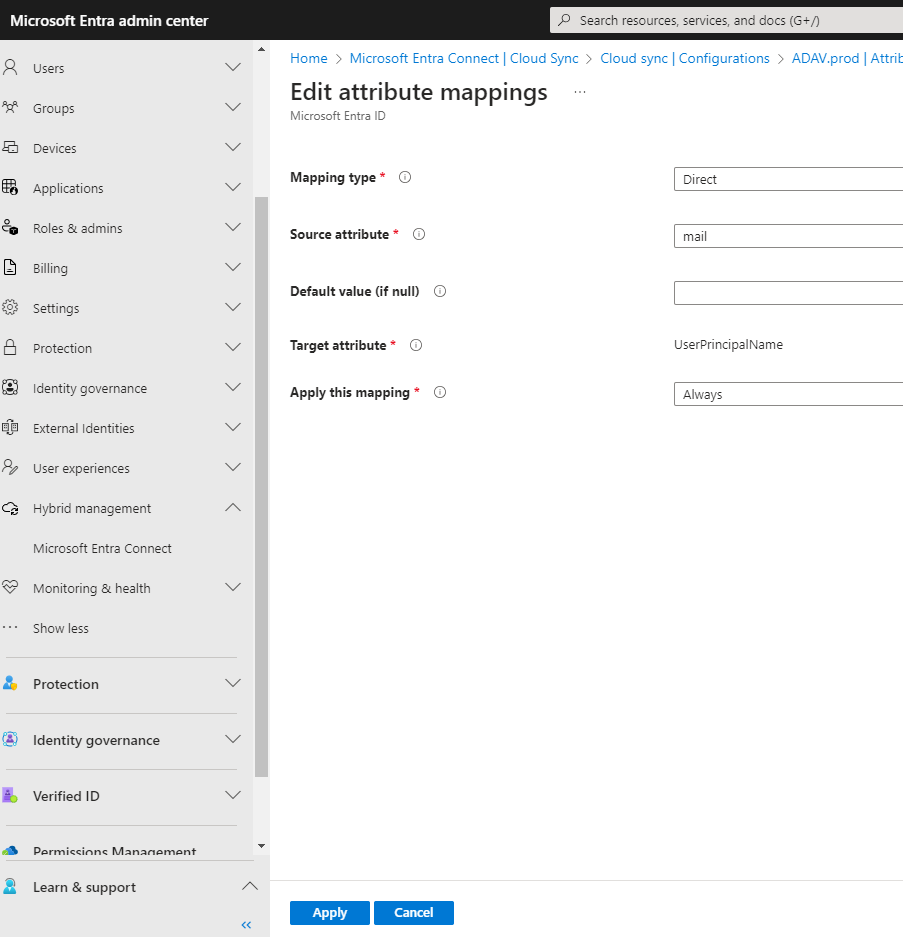Open the Apply this mapping dropdown
Screen dimensions: 903x937
coord(788,394)
